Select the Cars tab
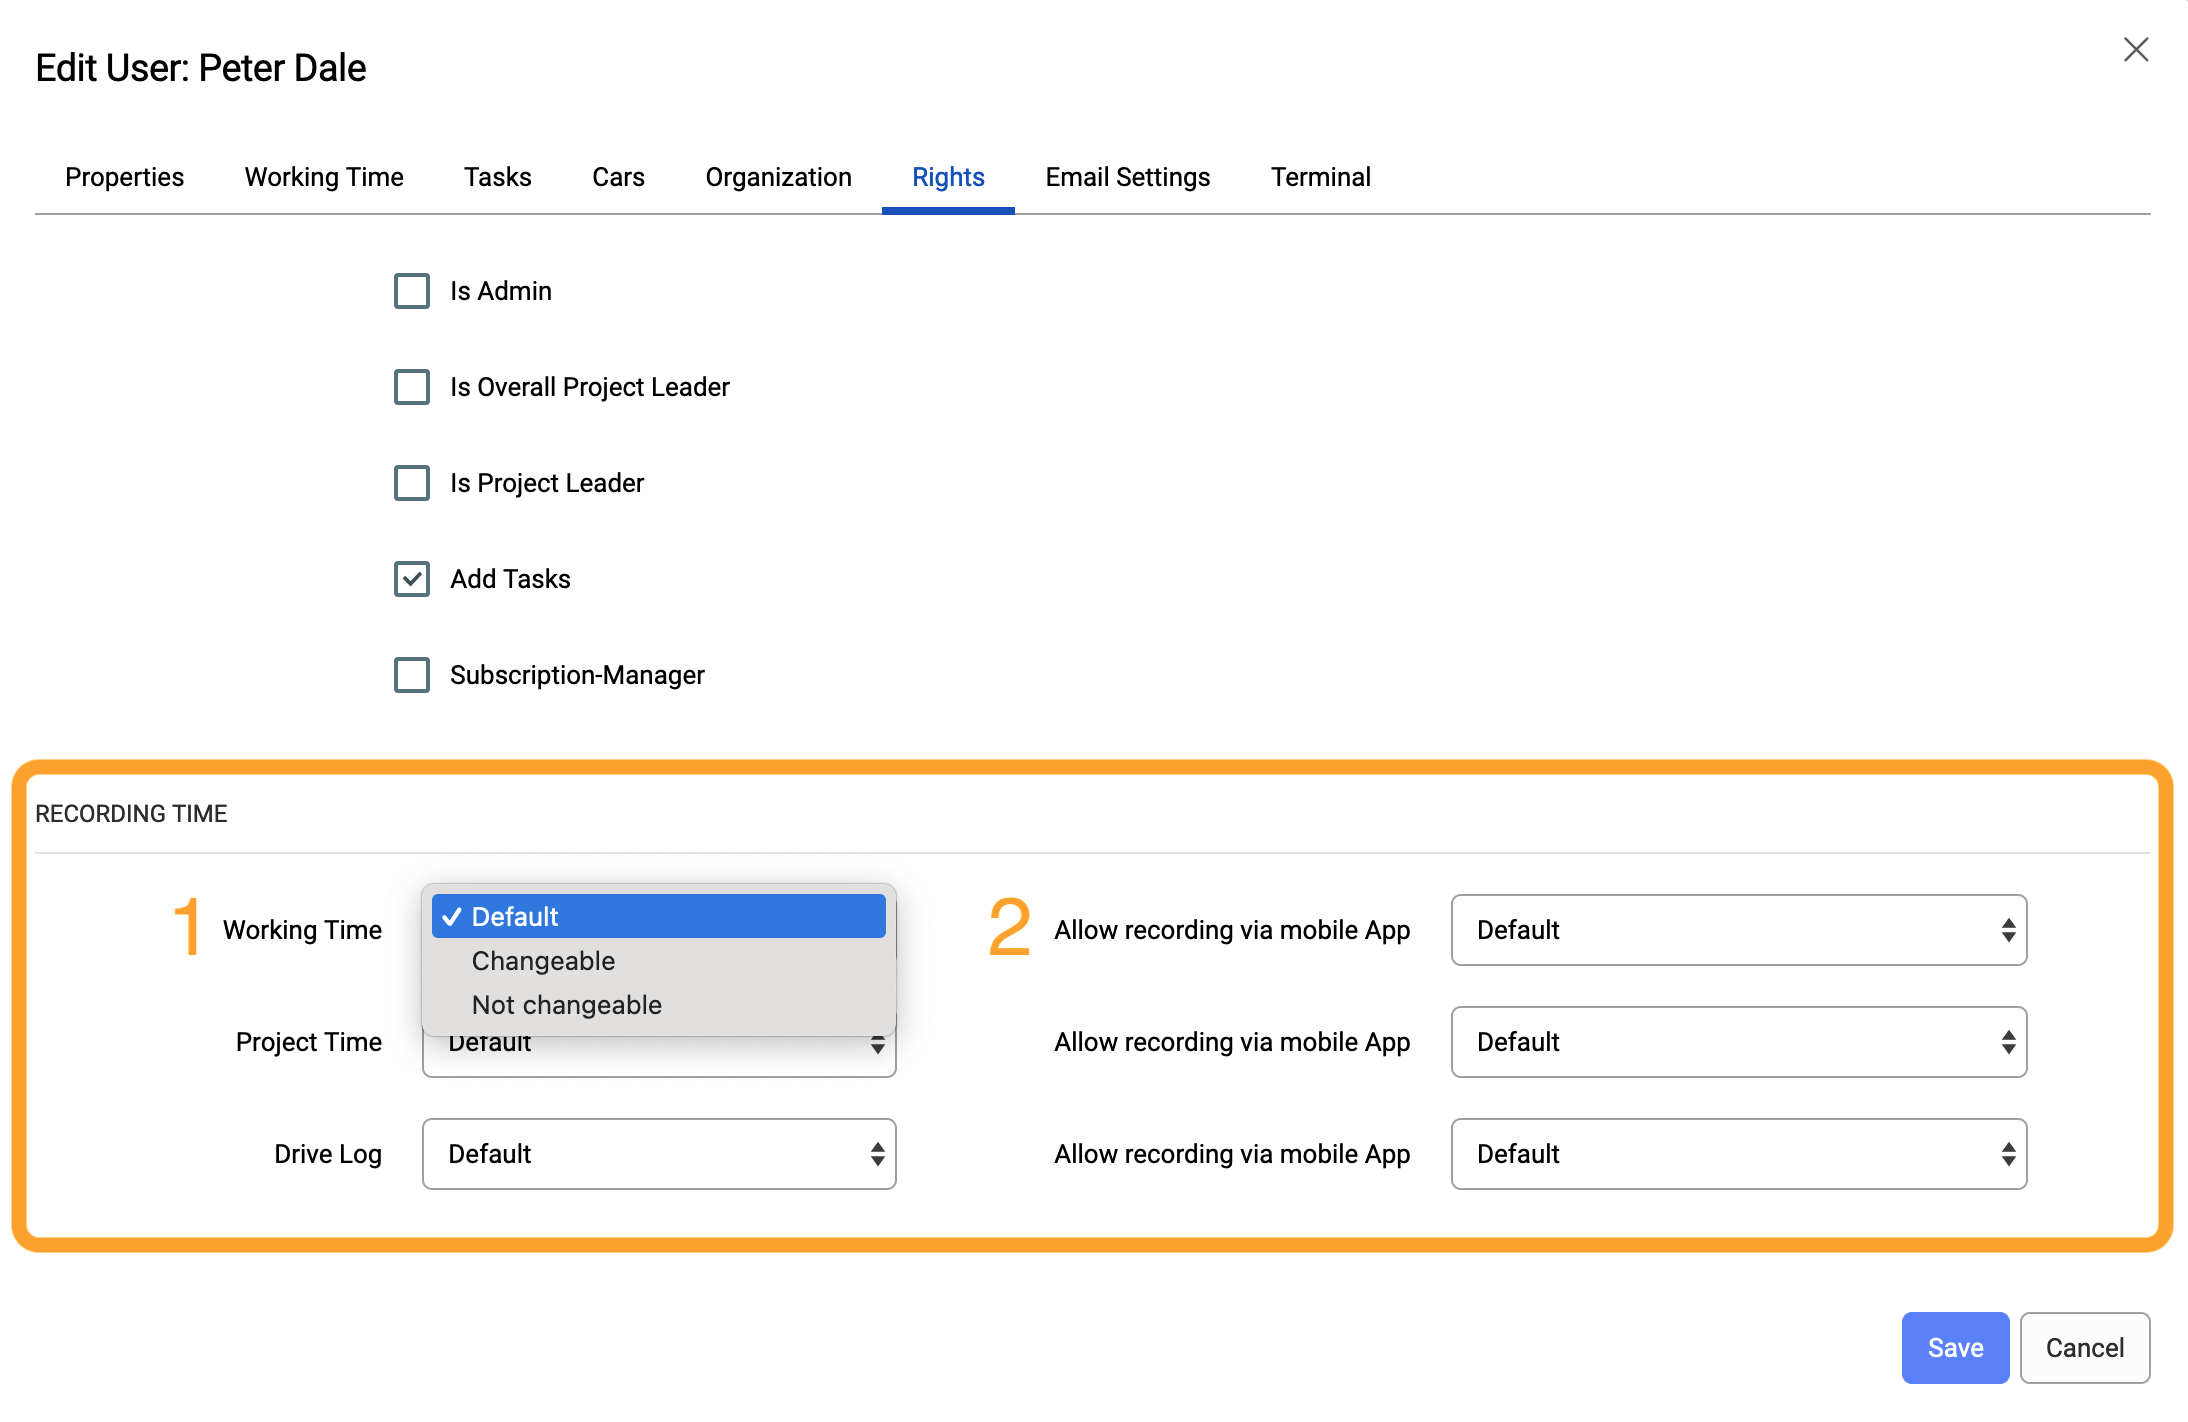The width and height of the screenshot is (2188, 1422). pyautogui.click(x=618, y=177)
